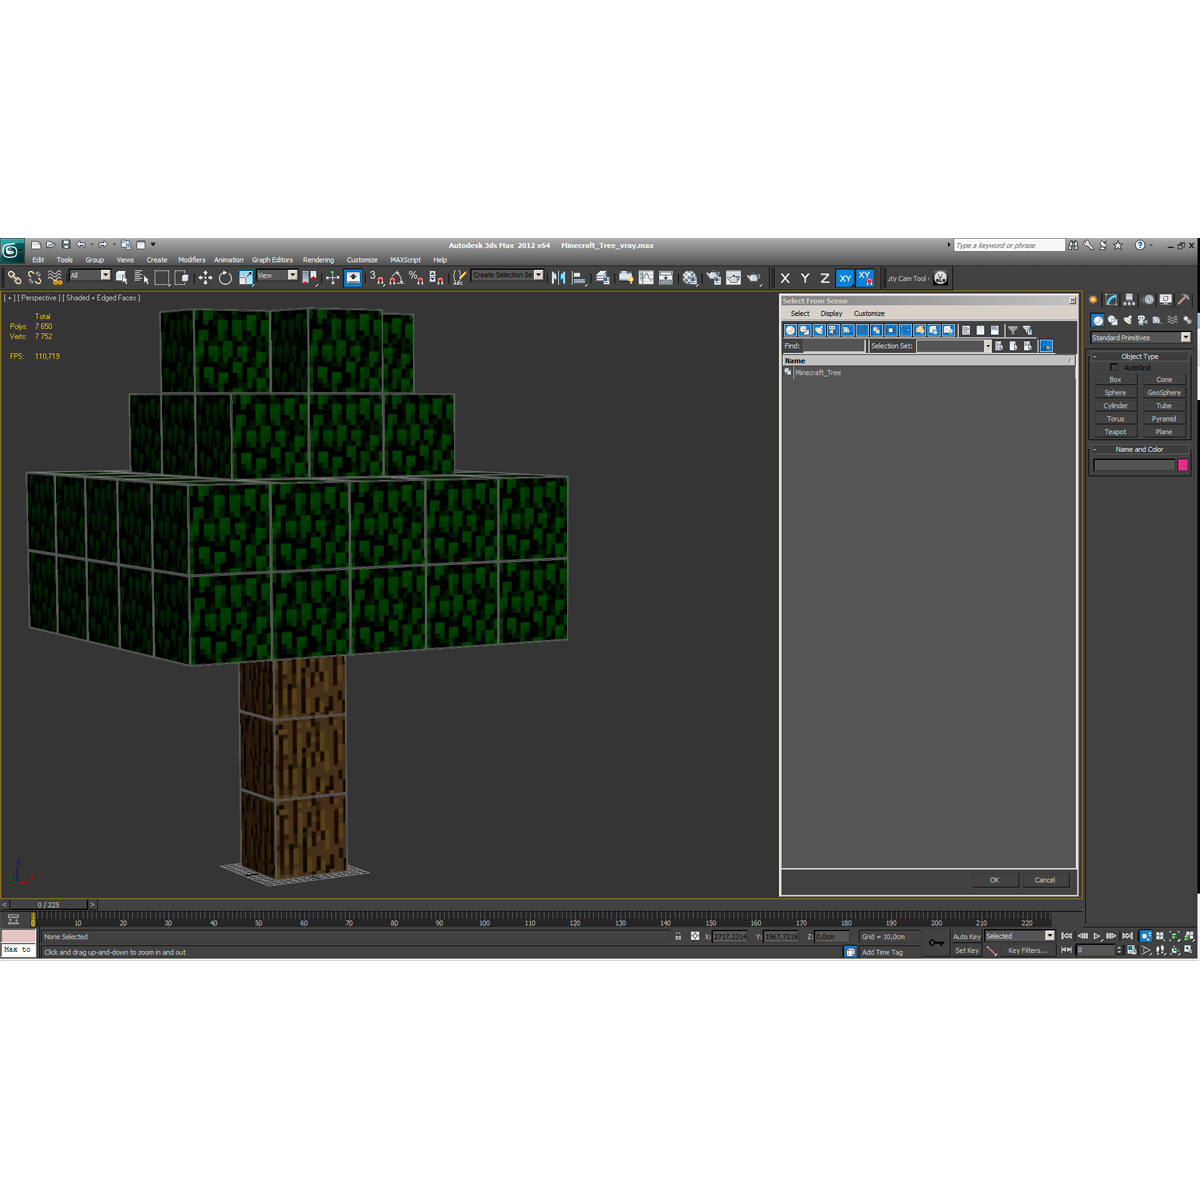Click the Render Production teapot
The image size is (1200, 1200).
[x=753, y=278]
